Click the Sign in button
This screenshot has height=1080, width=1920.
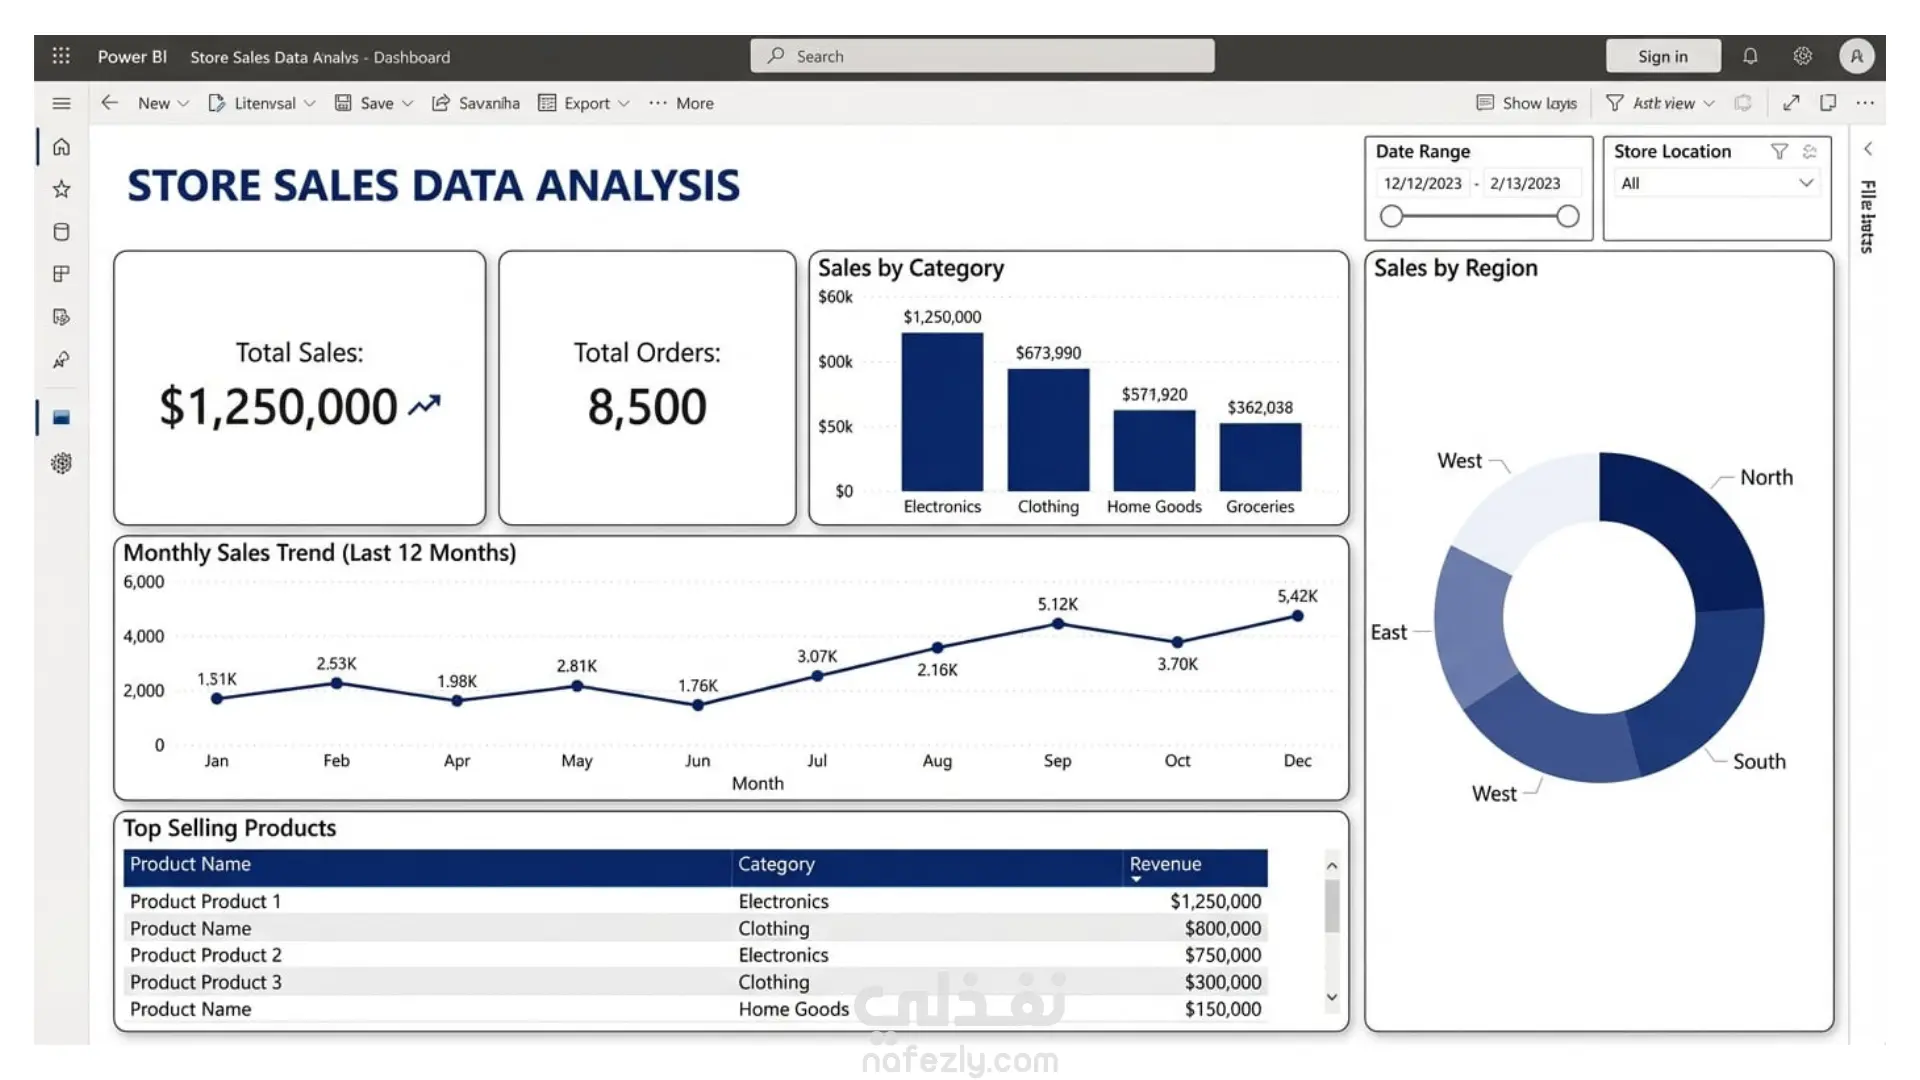1662,56
